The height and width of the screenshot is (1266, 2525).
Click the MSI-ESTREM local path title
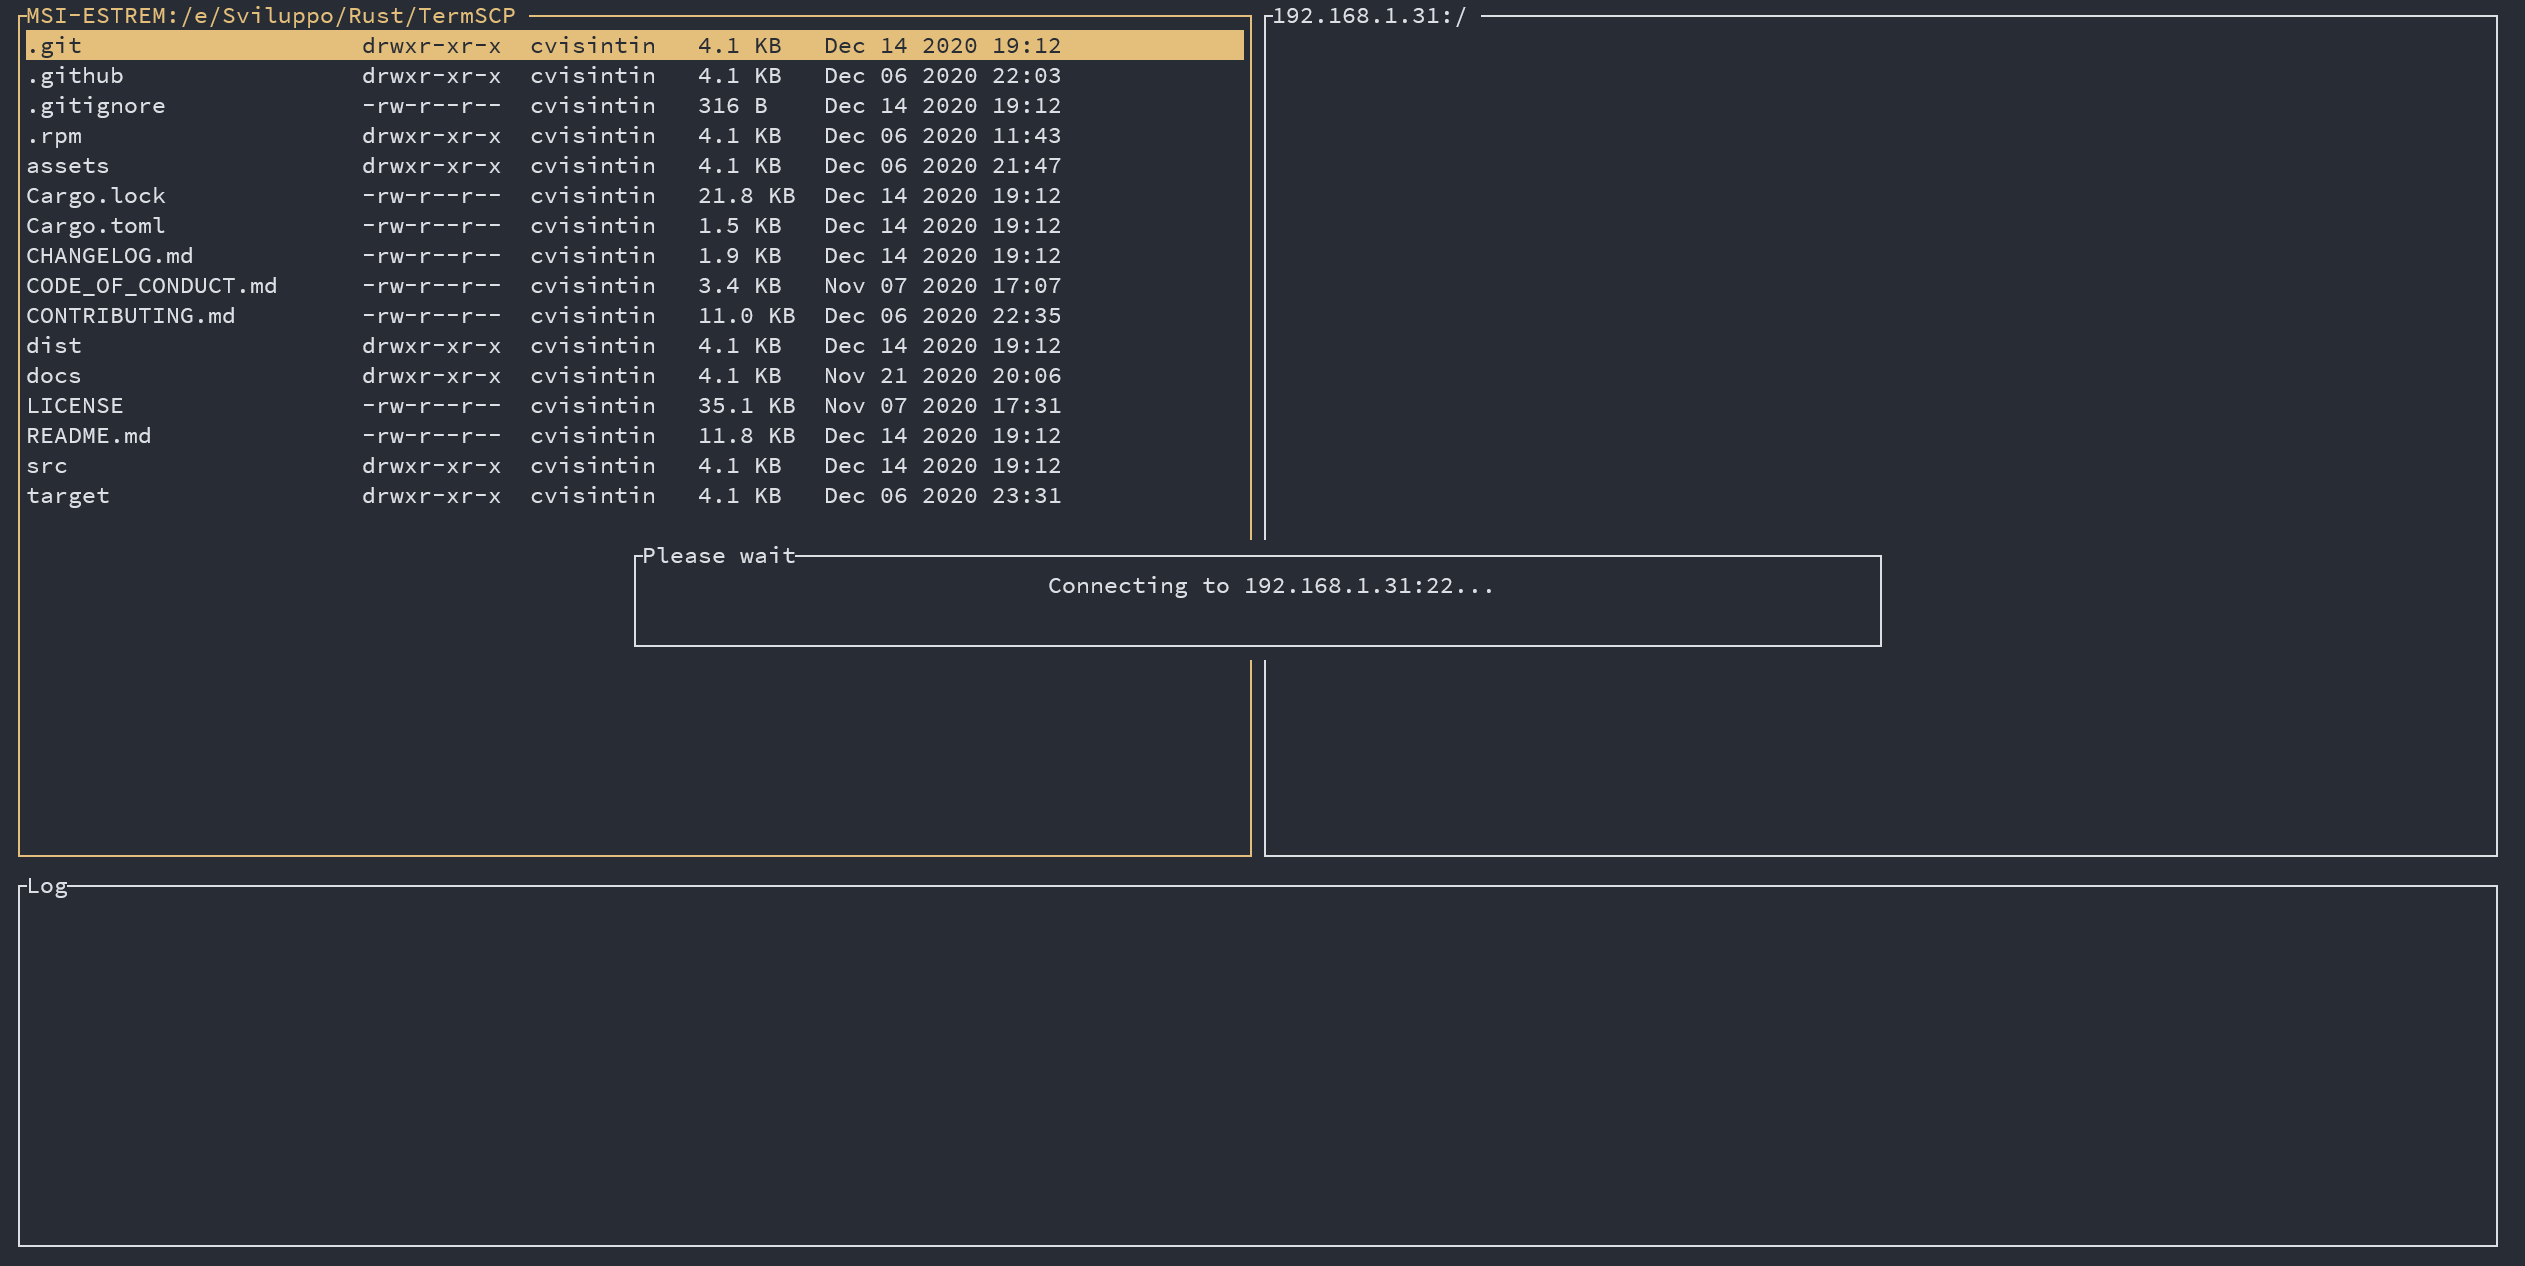tap(271, 16)
